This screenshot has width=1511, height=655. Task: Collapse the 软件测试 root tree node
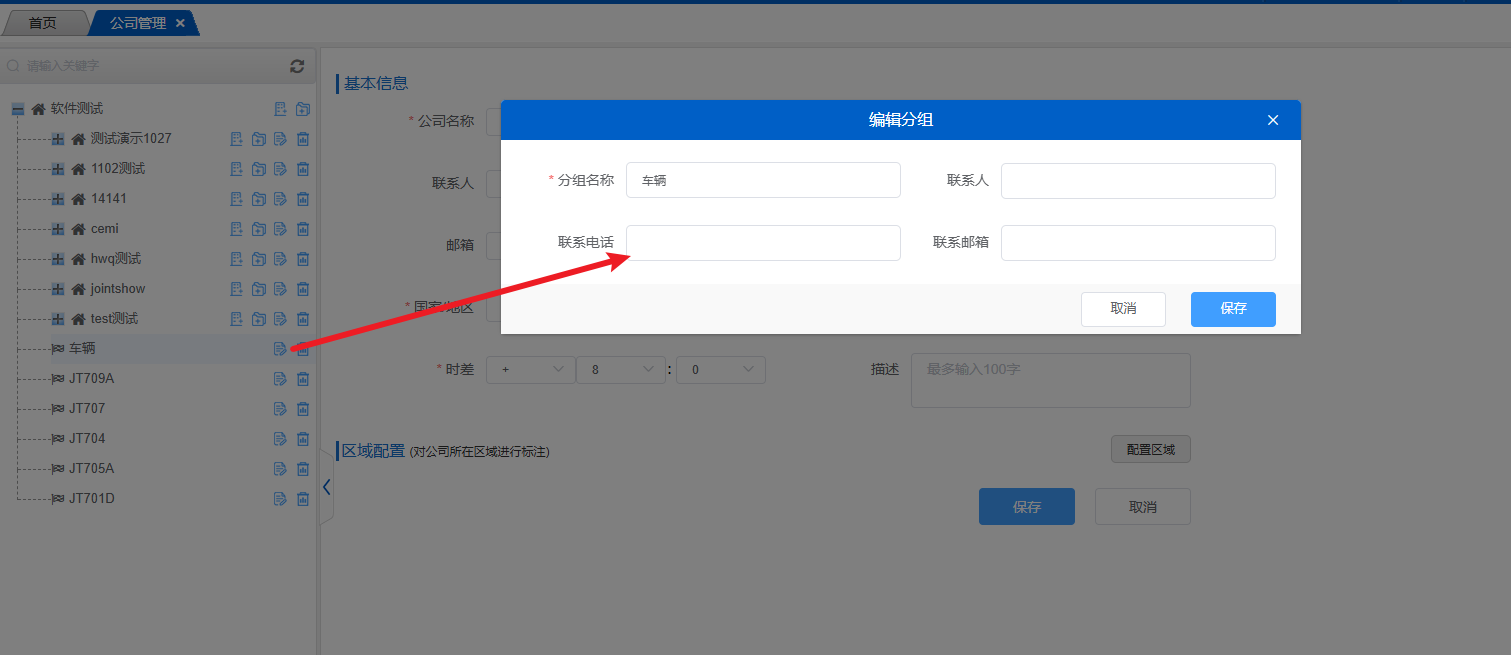(x=17, y=109)
